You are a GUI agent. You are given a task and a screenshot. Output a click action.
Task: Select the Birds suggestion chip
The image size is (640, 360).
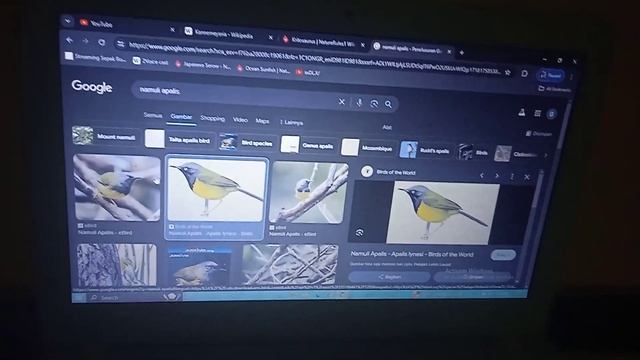[473, 152]
